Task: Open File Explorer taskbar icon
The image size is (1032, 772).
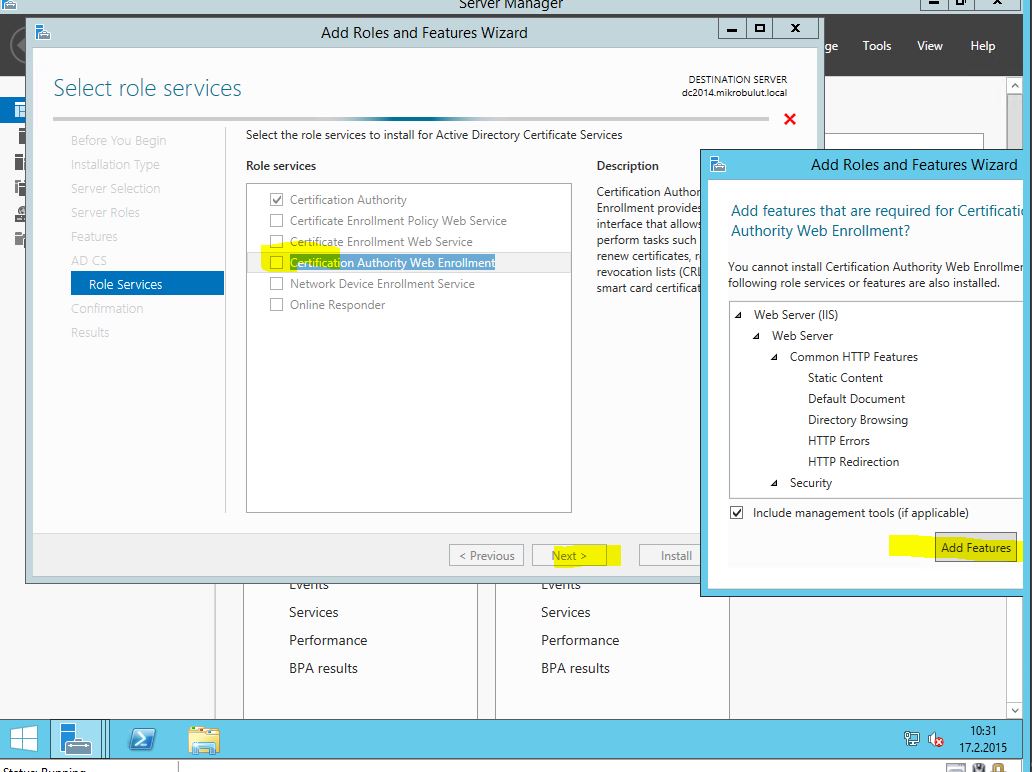Action: pos(204,740)
